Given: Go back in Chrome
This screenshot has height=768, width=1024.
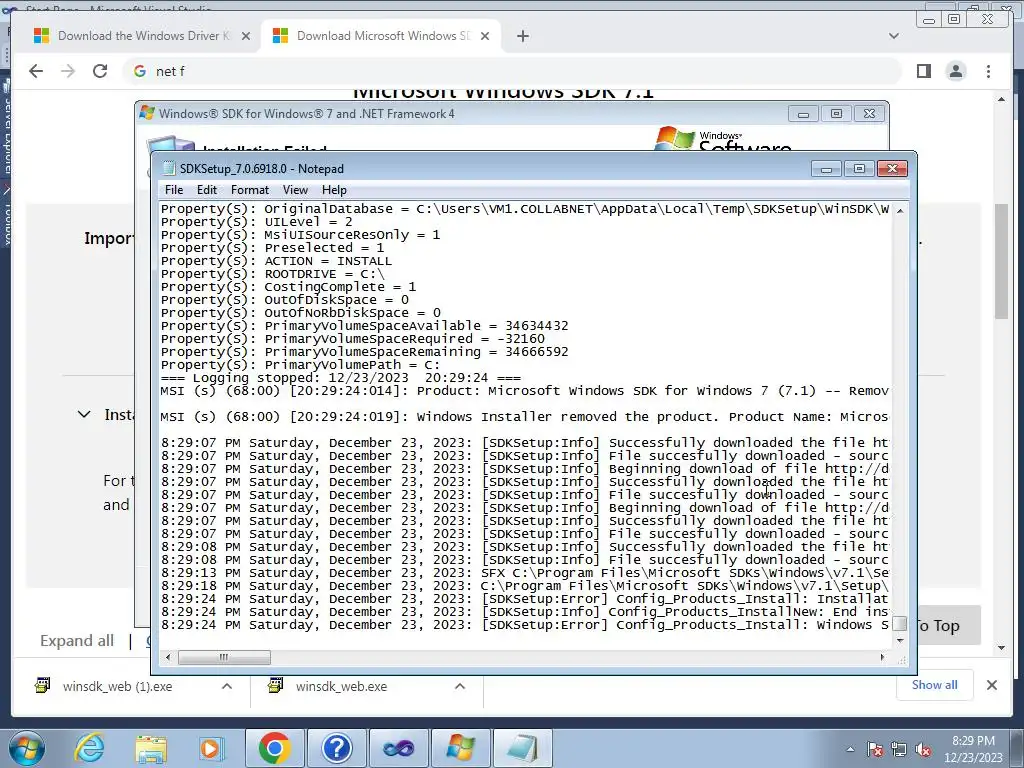Looking at the screenshot, I should pos(36,71).
